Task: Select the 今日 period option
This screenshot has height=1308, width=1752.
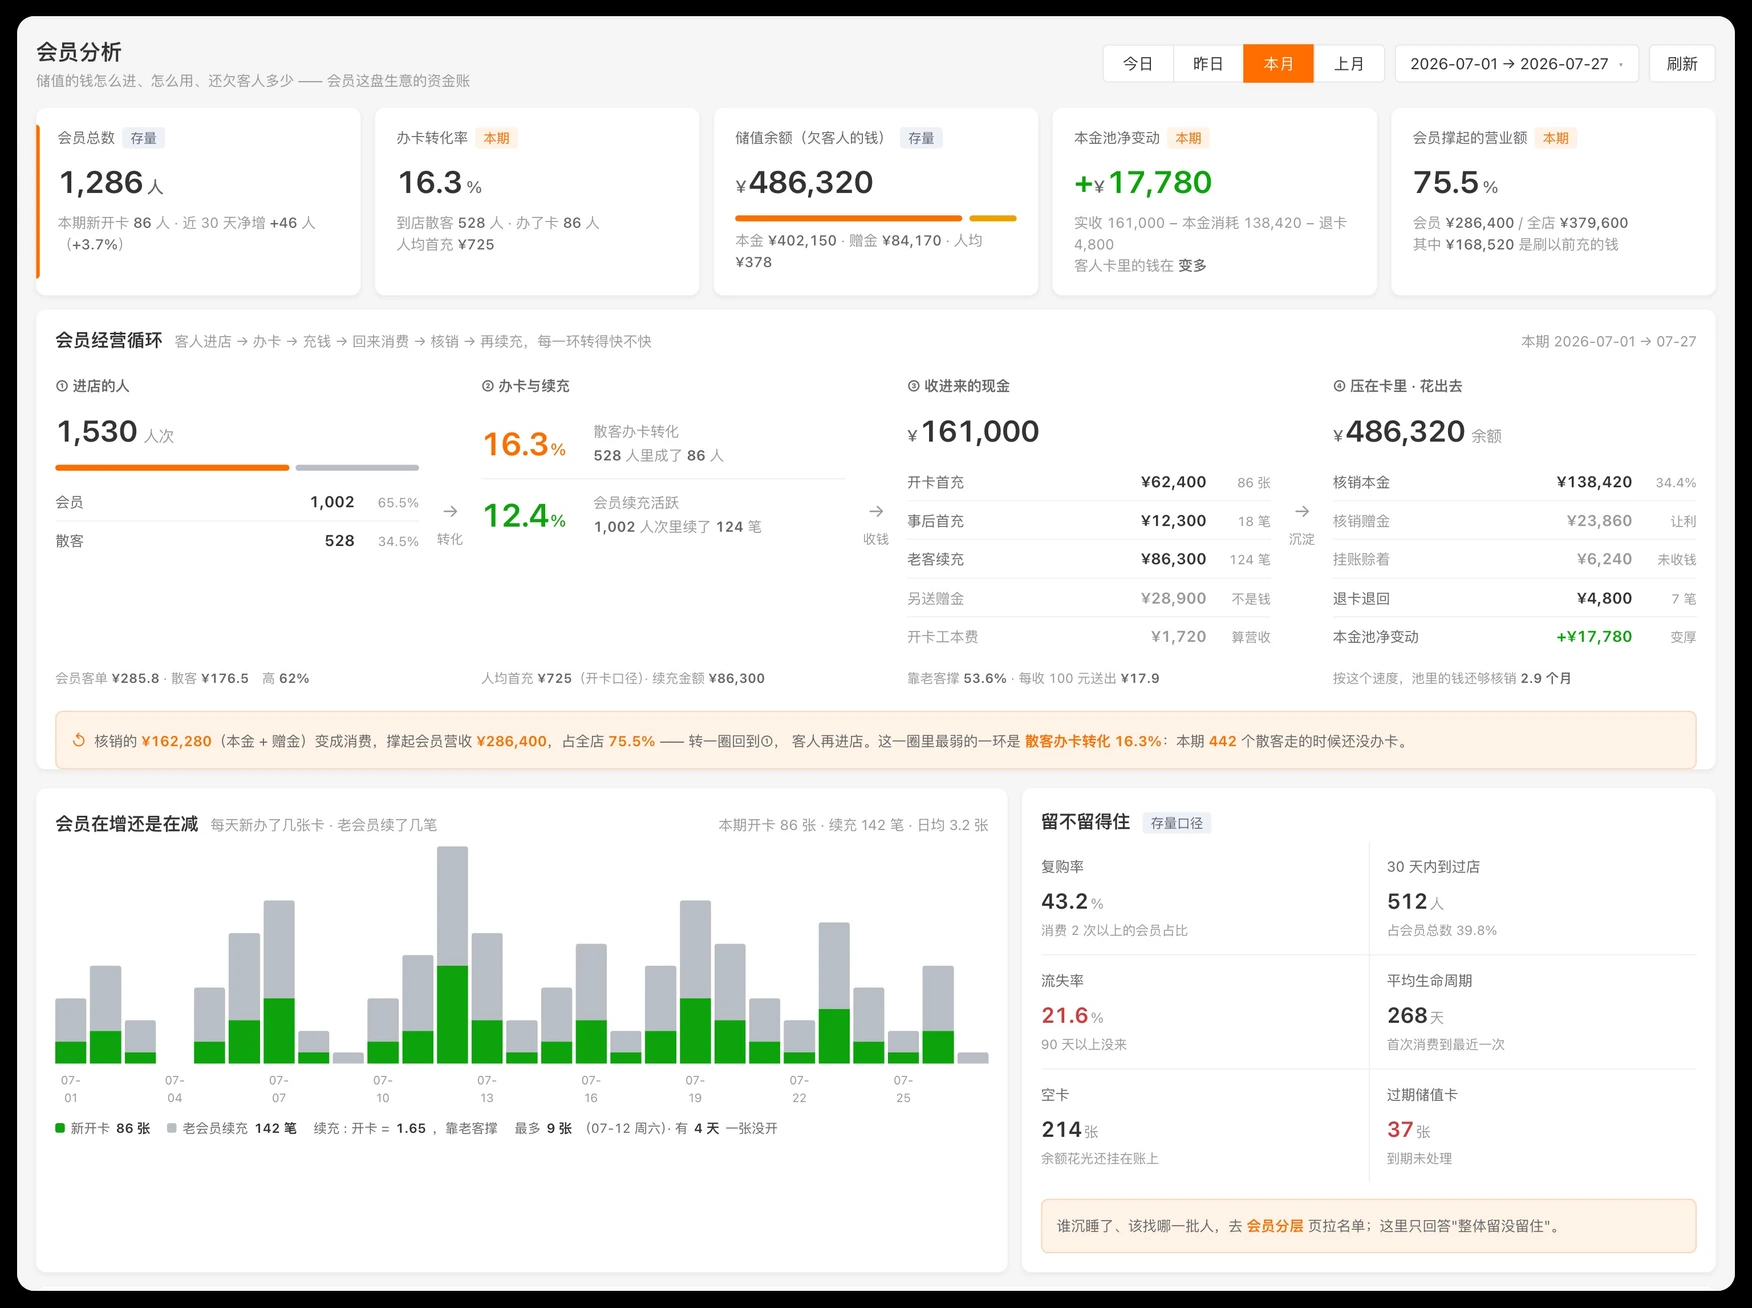Action: point(1138,64)
